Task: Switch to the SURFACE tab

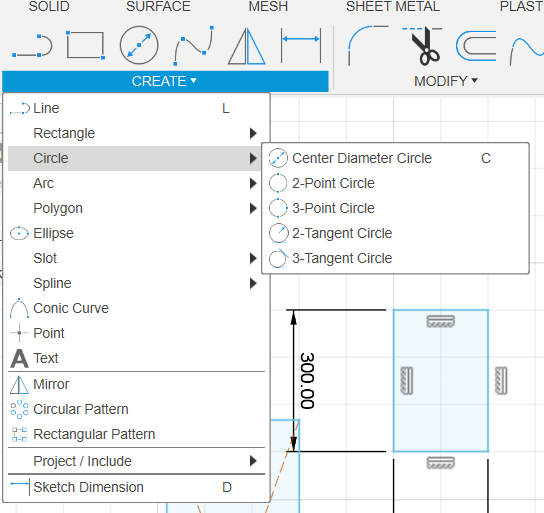Action: [158, 6]
